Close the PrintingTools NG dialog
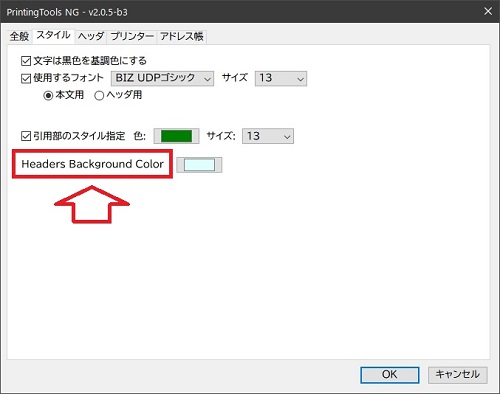 (488, 11)
